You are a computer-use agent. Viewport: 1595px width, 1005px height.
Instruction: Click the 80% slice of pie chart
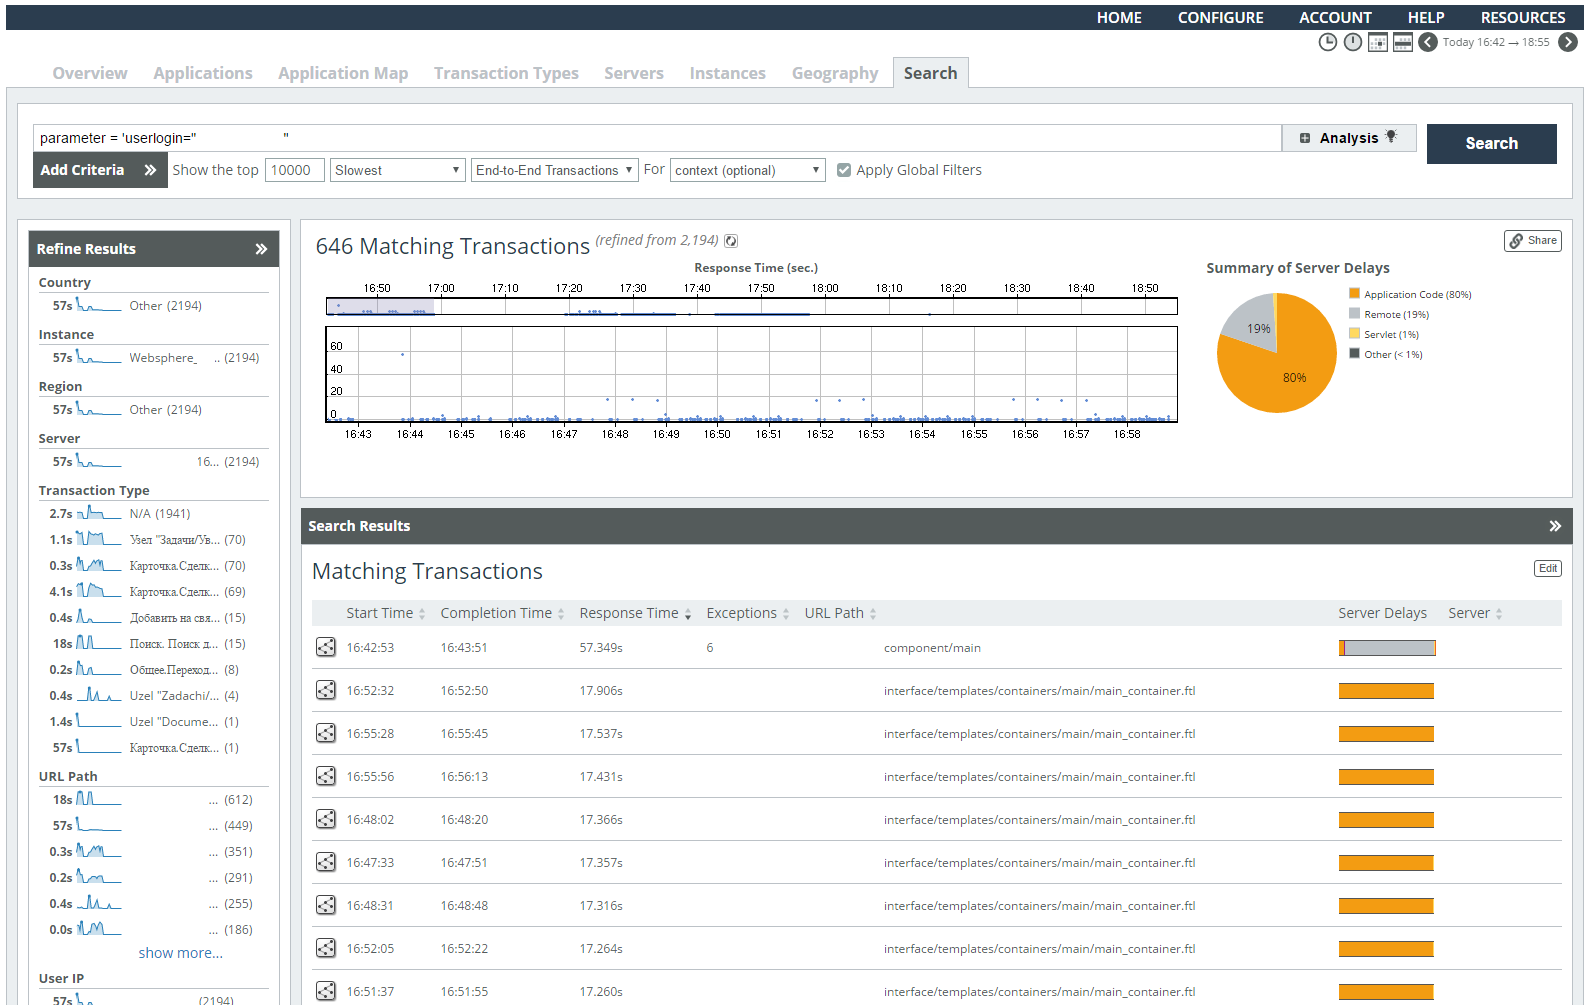point(1290,372)
